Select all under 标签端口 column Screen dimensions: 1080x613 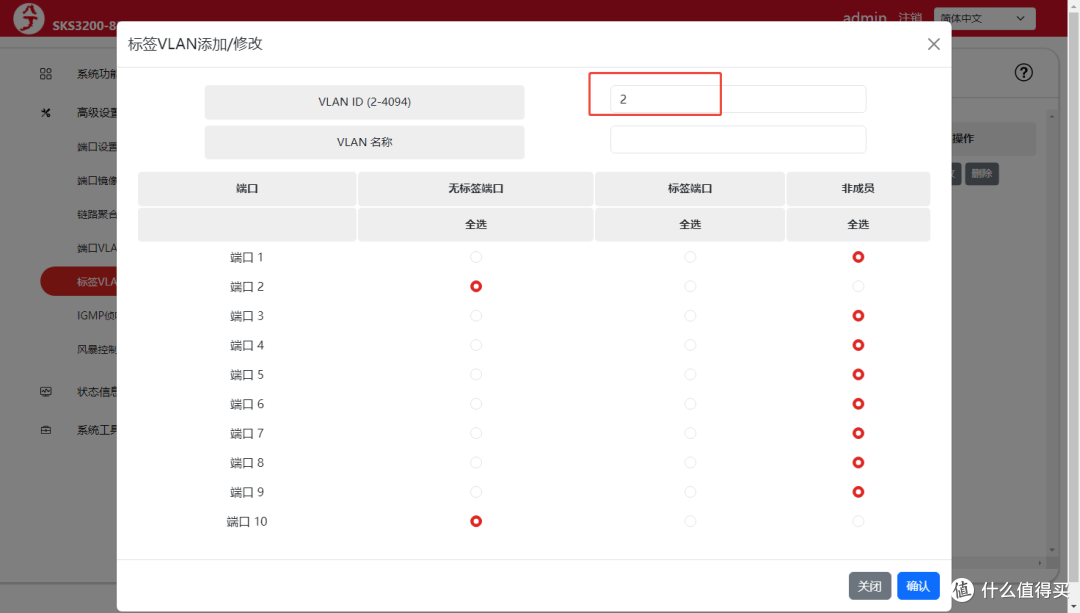[x=689, y=225]
